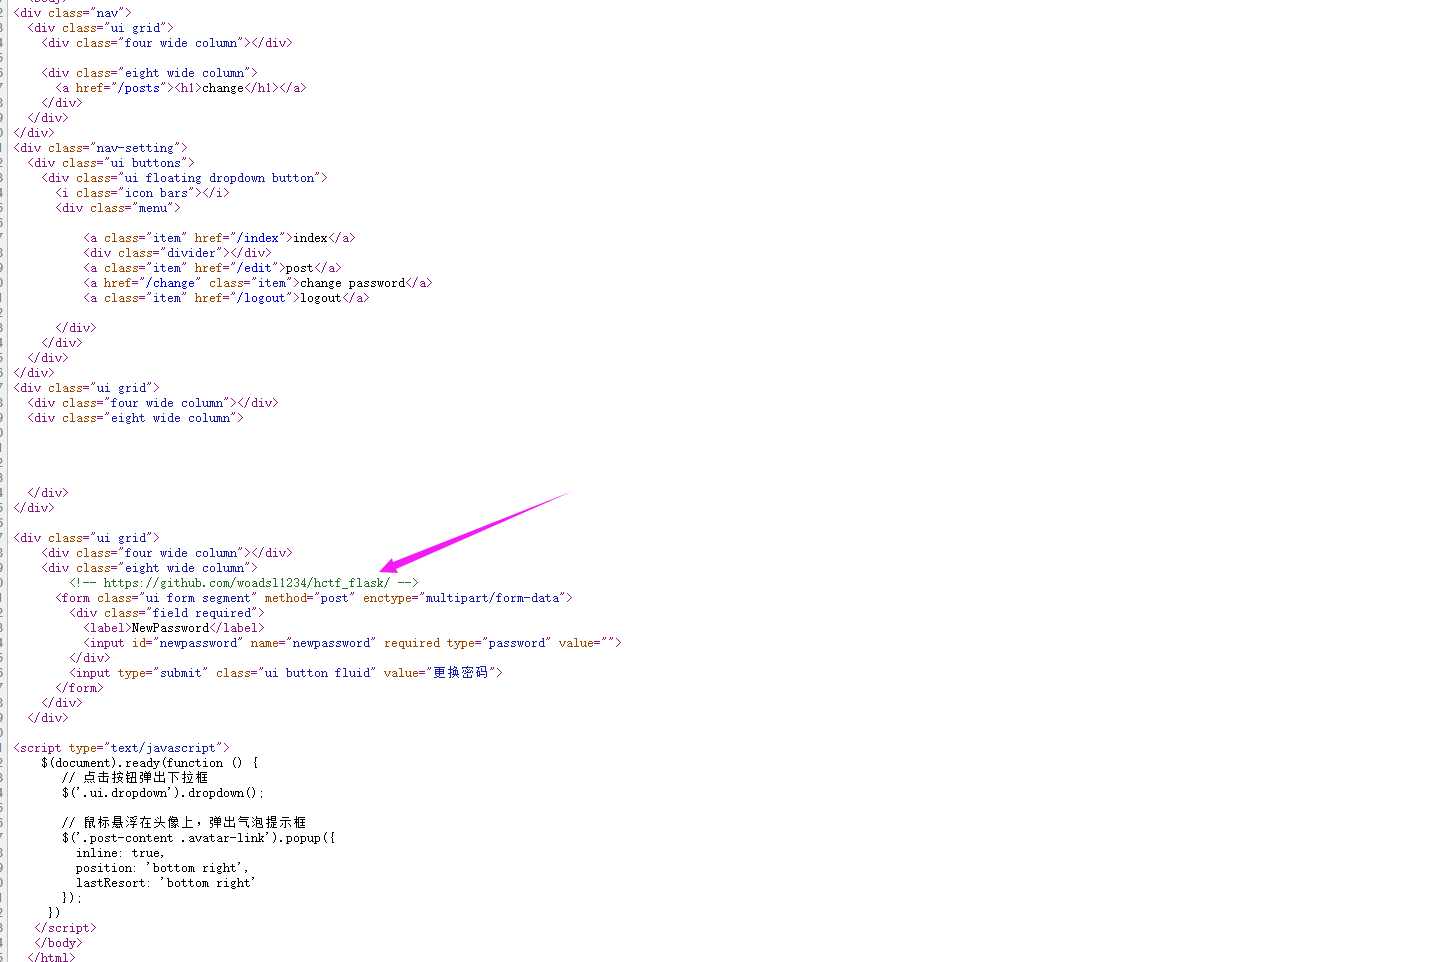This screenshot has width=1435, height=962.
Task: Select the form "ui form segment" line
Action: coord(314,598)
